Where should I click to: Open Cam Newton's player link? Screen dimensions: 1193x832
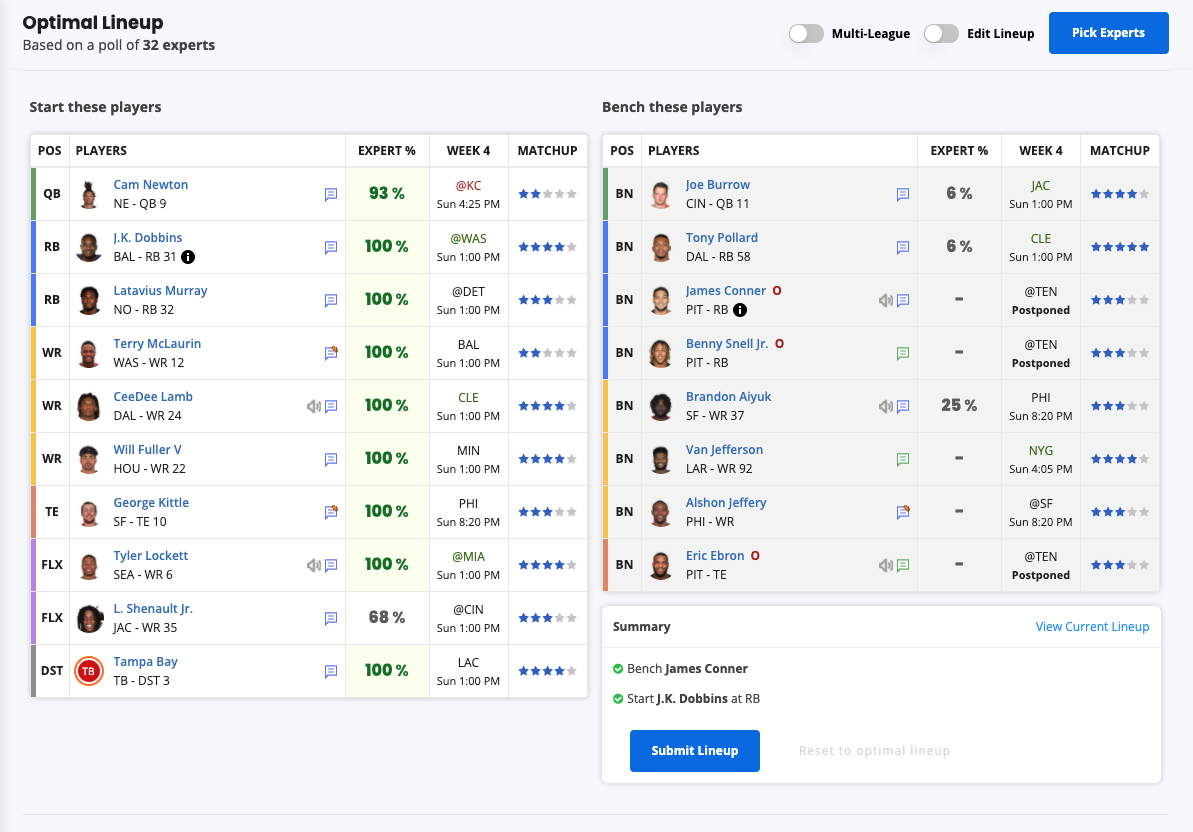151,185
